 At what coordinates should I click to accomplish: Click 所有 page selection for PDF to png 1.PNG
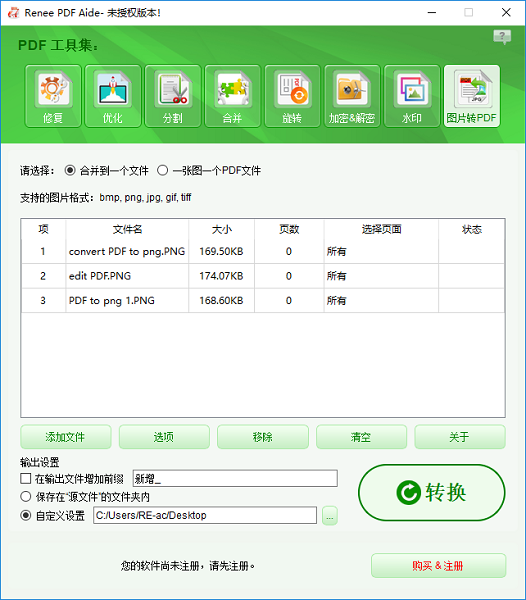pos(381,300)
